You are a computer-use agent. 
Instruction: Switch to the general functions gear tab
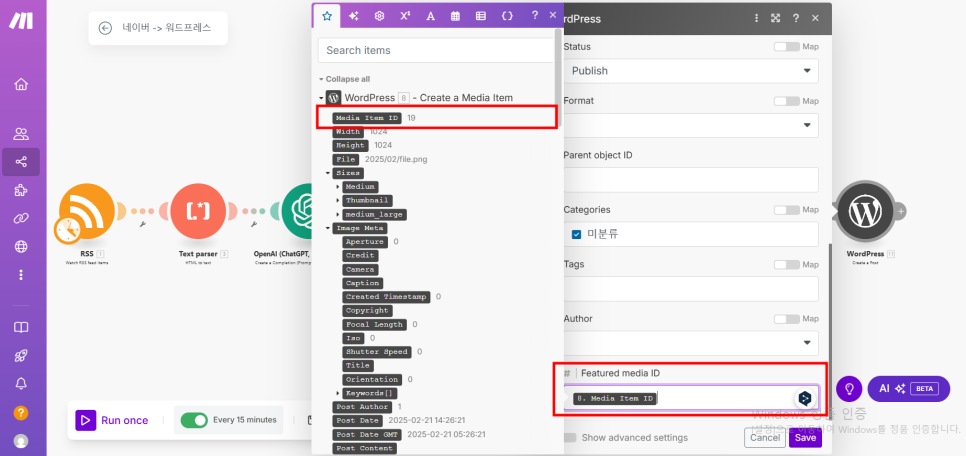380,16
